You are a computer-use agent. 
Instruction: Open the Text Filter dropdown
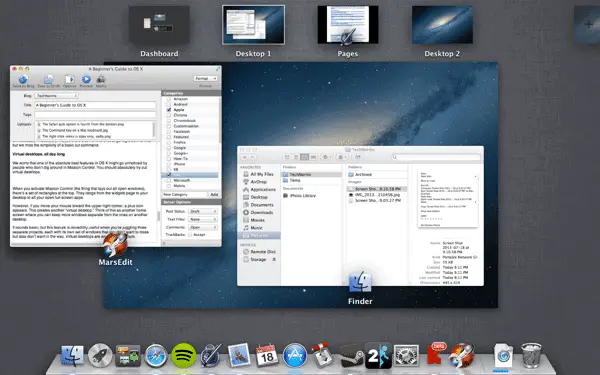tap(203, 219)
